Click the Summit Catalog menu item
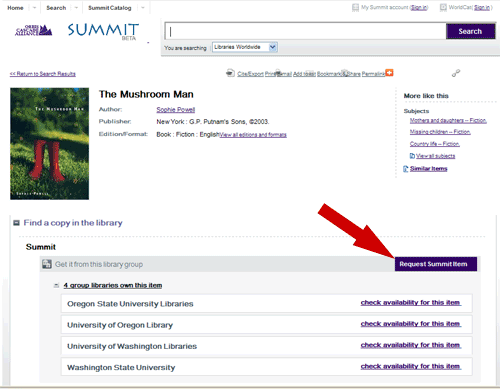The image size is (500, 389). 110,8
